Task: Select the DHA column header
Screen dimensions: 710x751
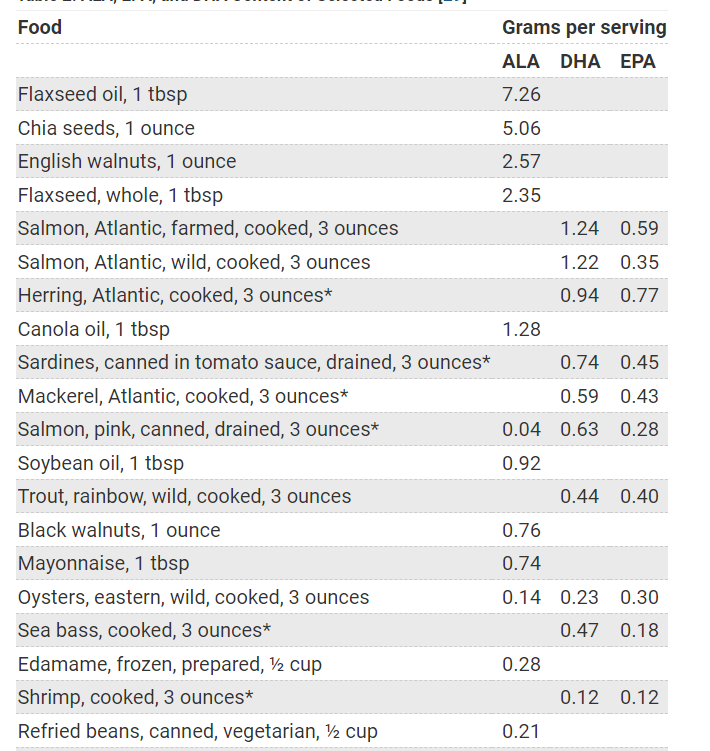Action: tap(580, 61)
